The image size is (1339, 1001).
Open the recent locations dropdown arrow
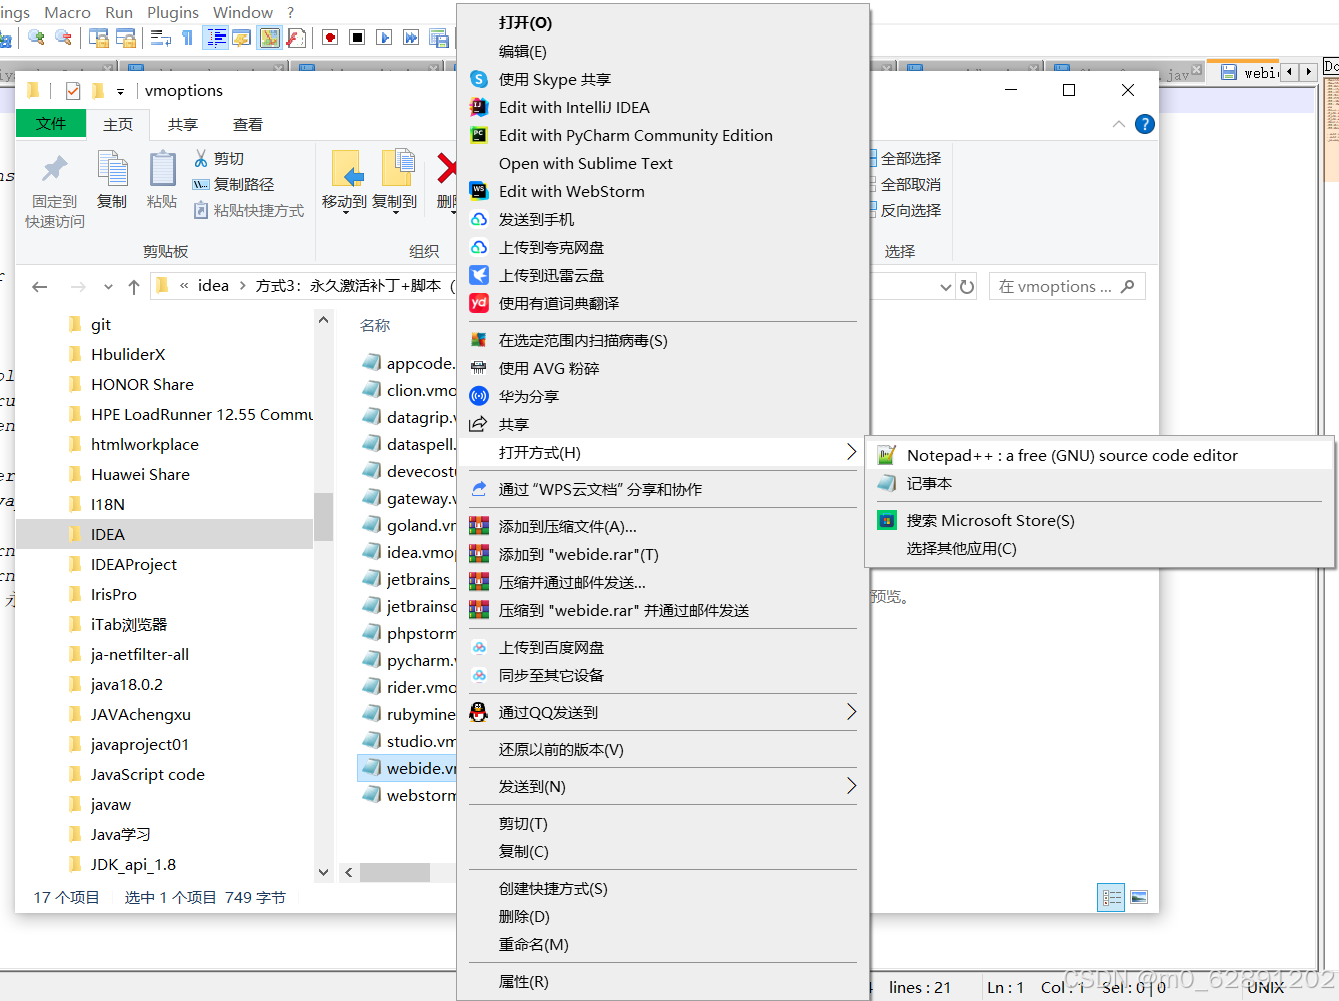[108, 287]
